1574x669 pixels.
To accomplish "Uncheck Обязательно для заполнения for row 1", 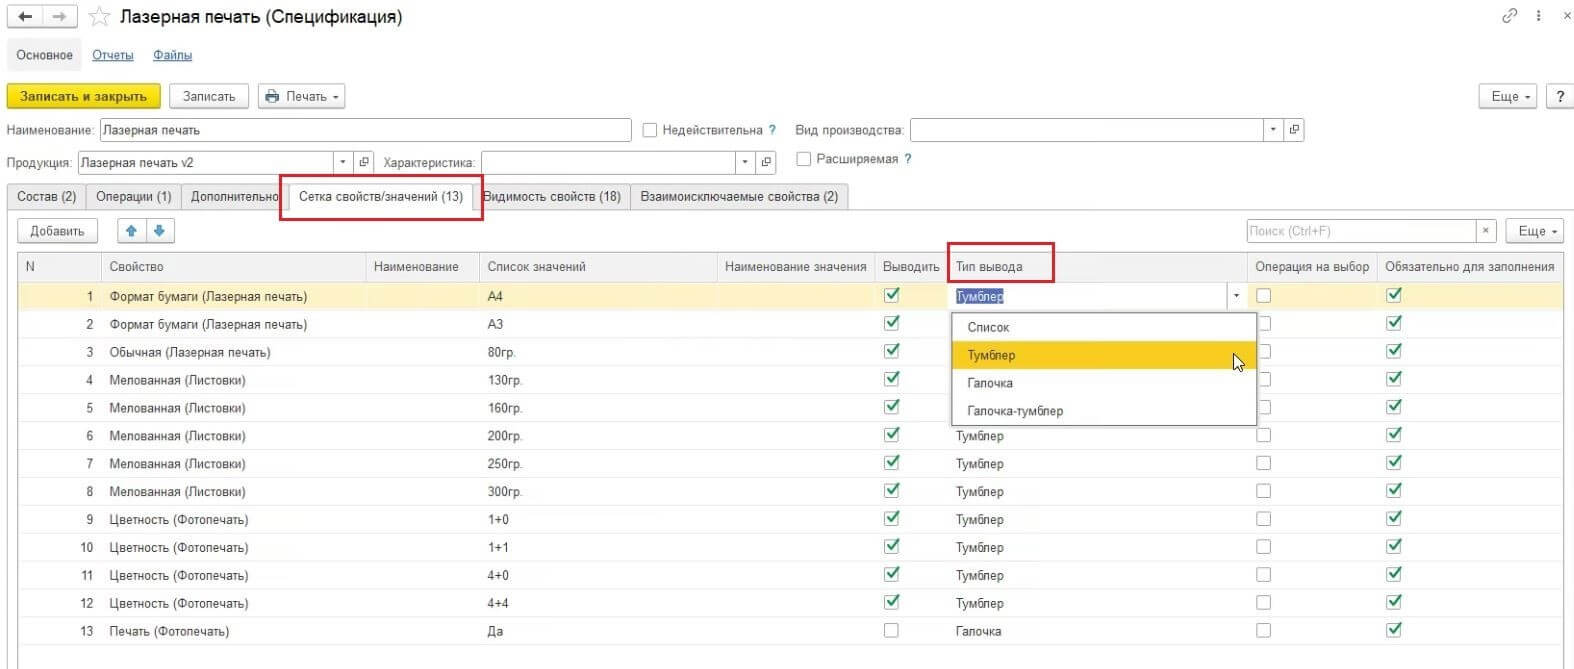I will [x=1394, y=295].
